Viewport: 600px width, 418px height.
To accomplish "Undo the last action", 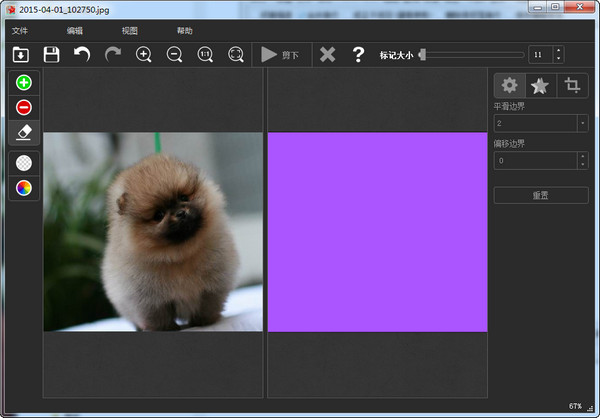I will coord(82,54).
